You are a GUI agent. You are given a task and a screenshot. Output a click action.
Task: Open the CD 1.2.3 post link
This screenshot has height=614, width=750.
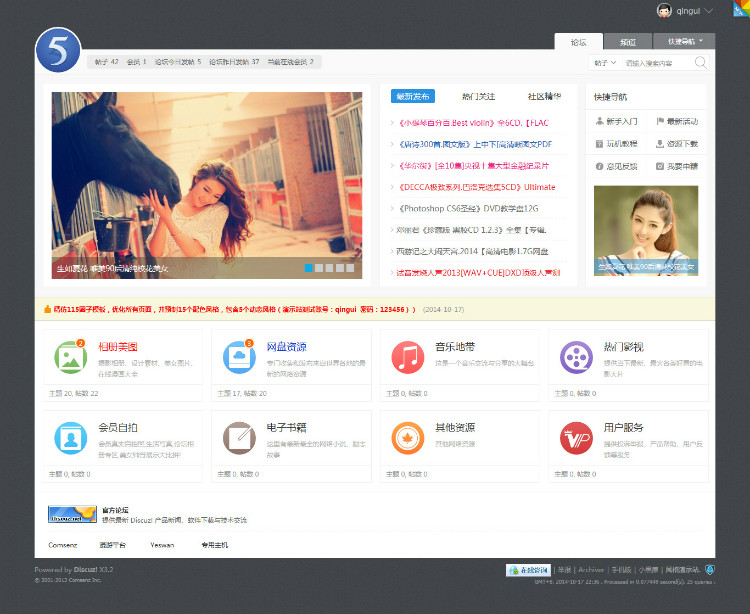(x=471, y=230)
